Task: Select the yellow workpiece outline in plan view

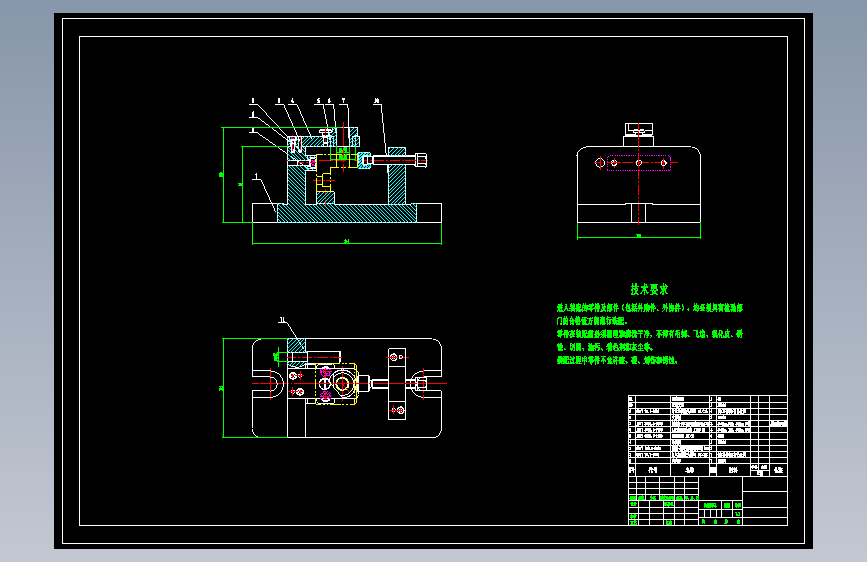Action: click(336, 383)
